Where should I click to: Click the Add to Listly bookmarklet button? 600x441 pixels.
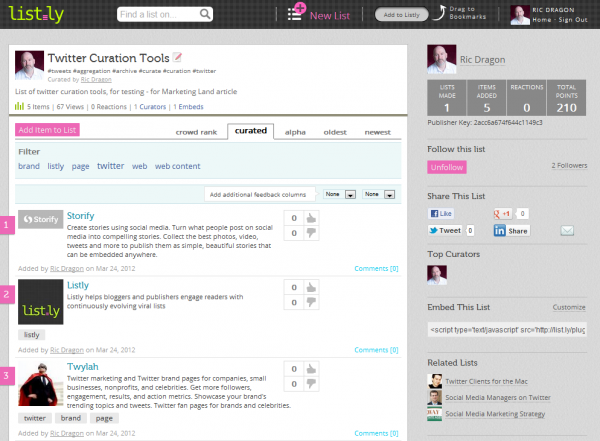click(401, 15)
